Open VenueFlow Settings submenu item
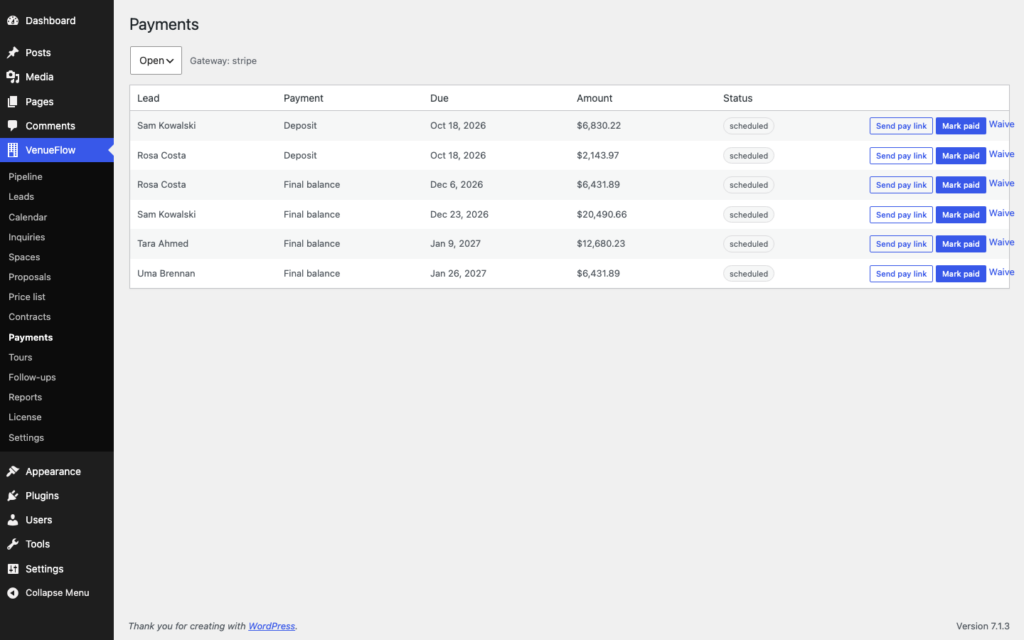The image size is (1024, 640). (x=26, y=438)
